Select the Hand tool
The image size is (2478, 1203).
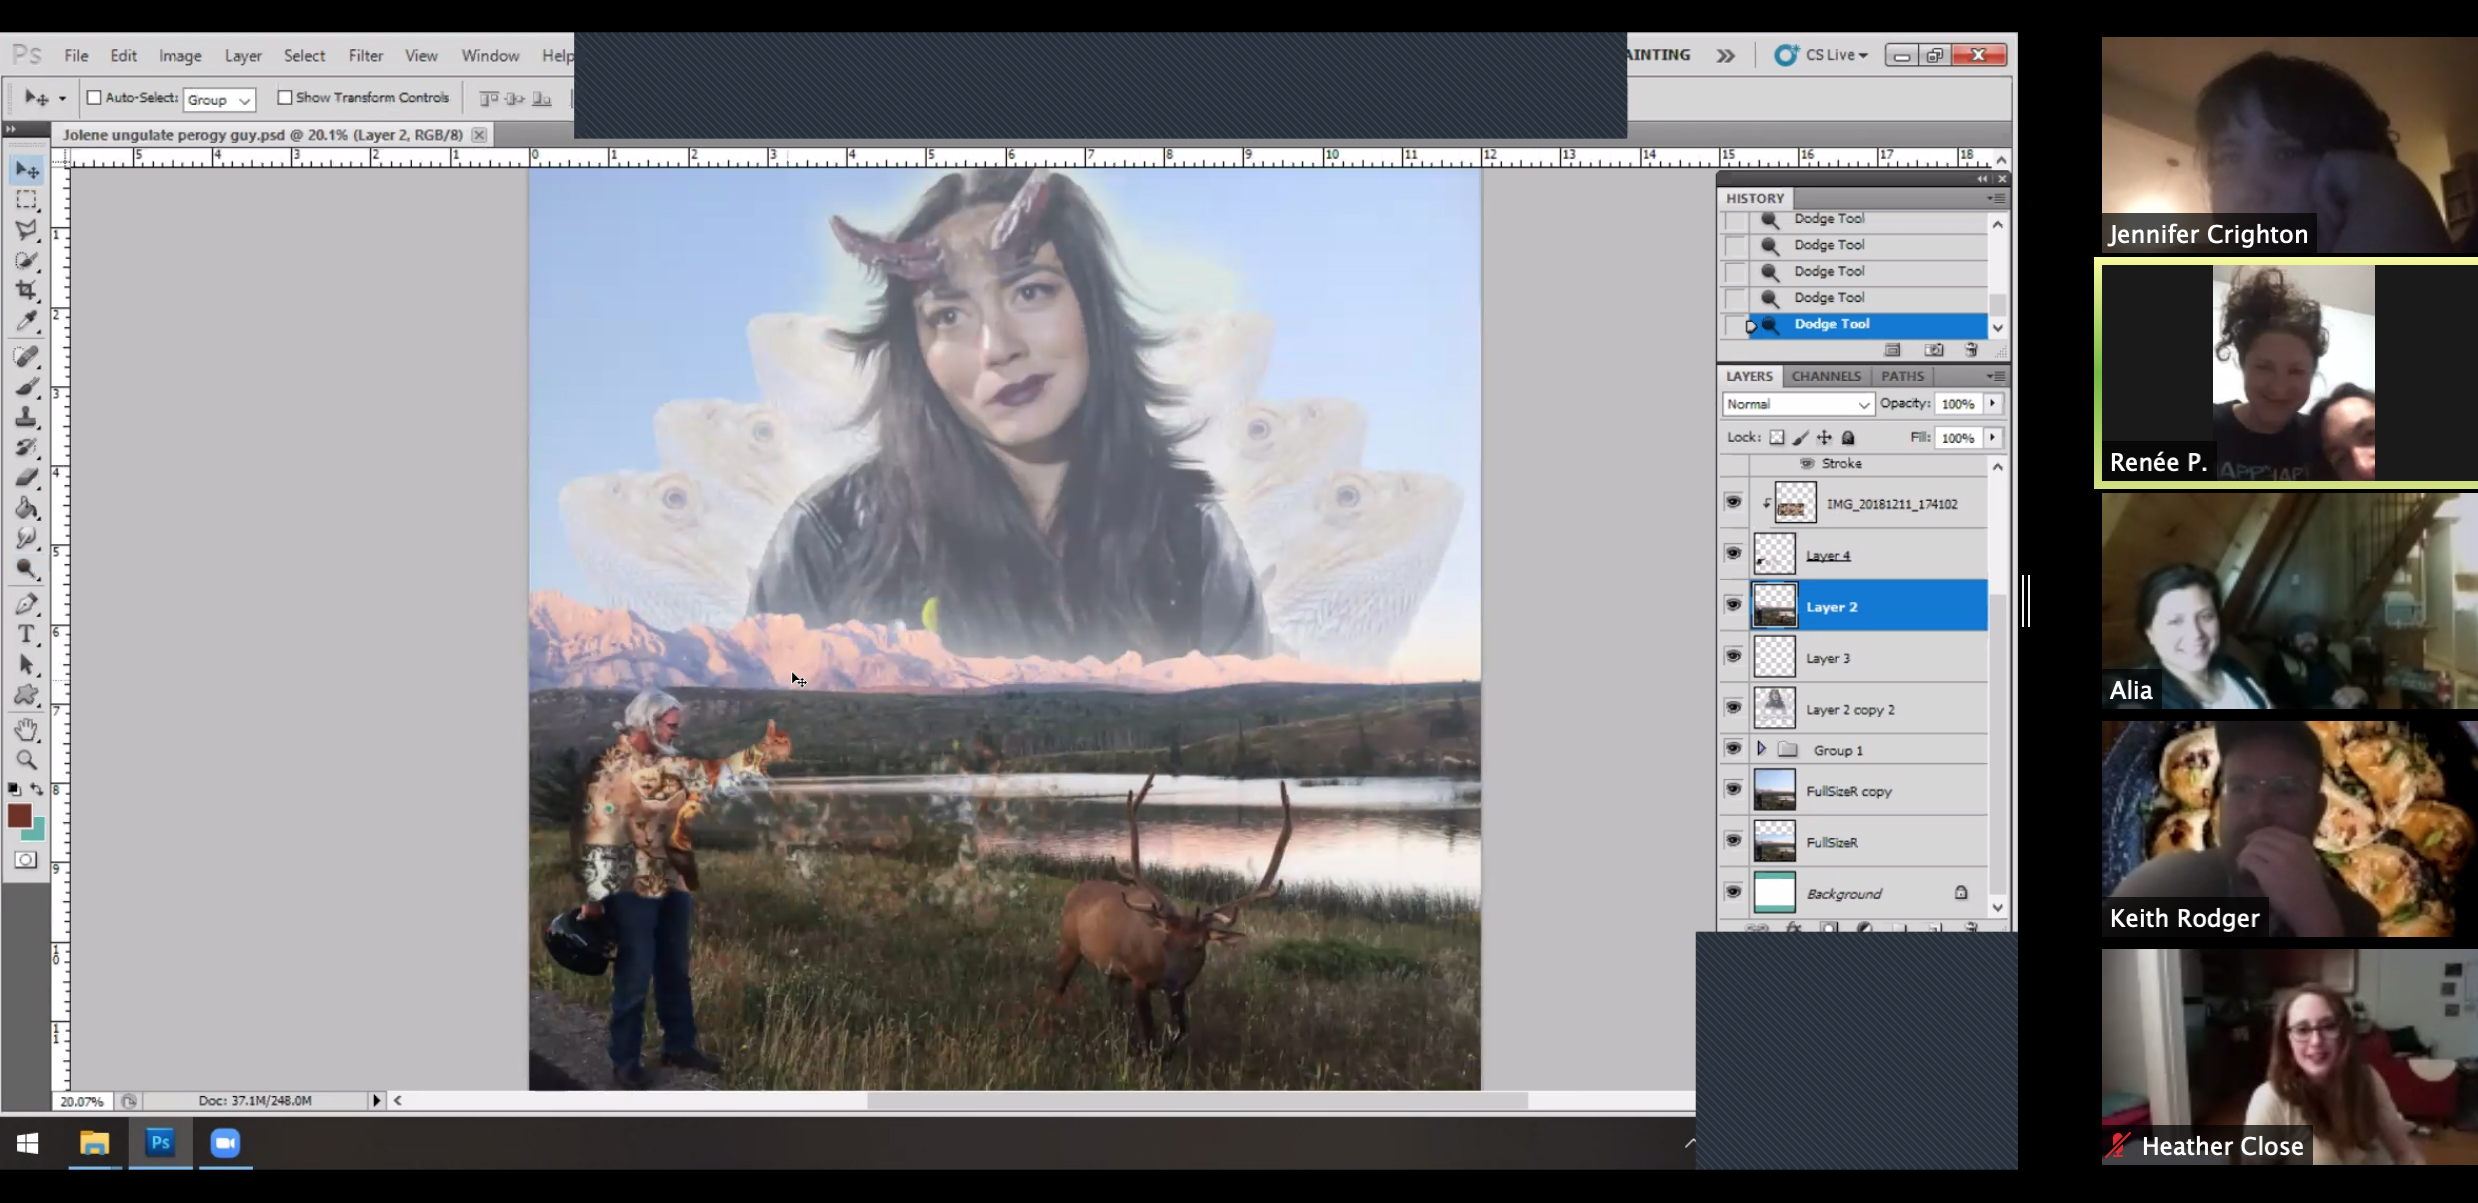(x=26, y=729)
